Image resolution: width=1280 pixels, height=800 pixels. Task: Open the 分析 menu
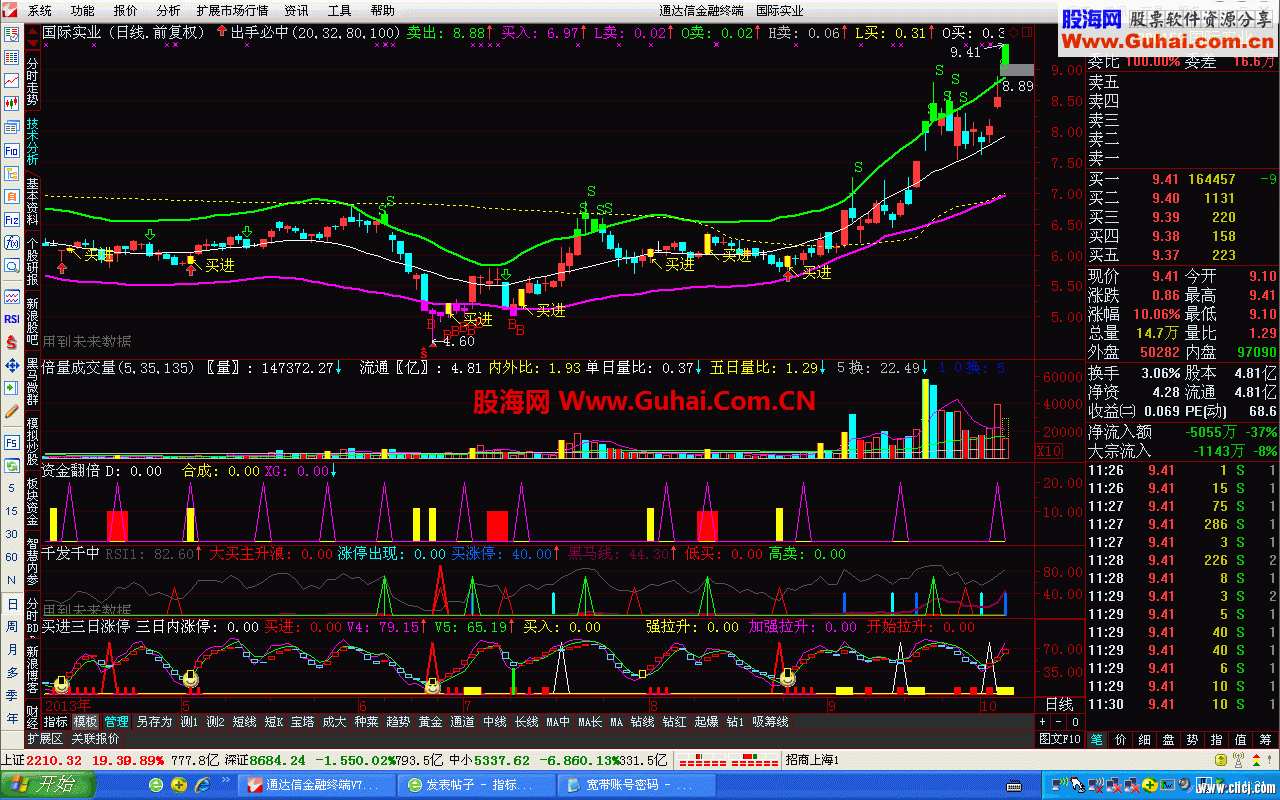(x=168, y=11)
